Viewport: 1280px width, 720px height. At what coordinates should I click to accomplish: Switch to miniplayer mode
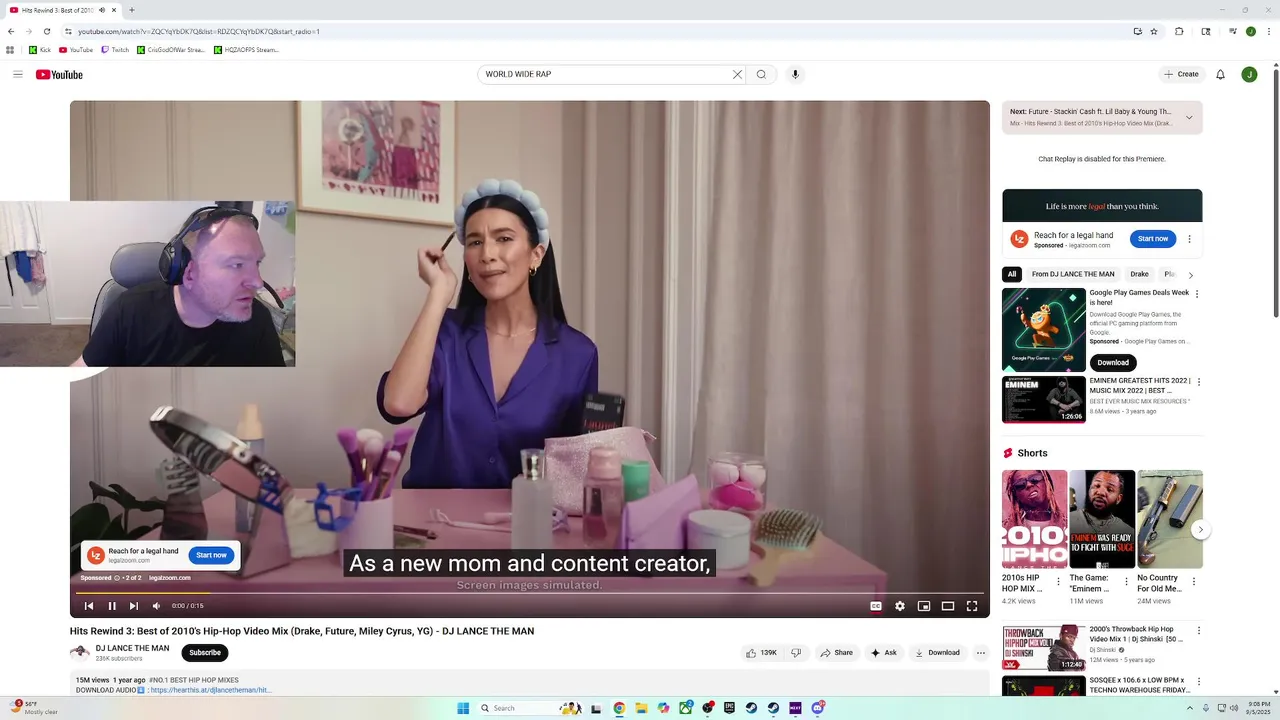[924, 606]
